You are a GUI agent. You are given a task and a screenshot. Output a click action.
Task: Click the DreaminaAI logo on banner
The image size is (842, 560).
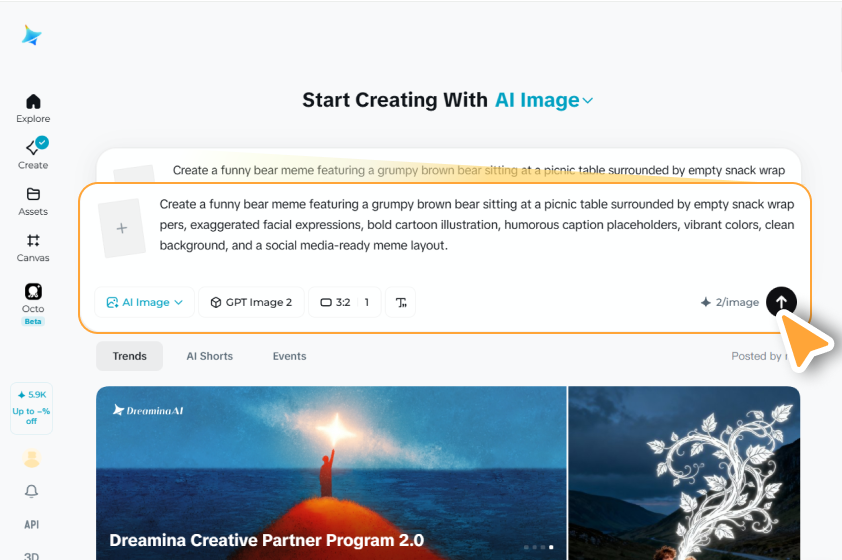click(x=148, y=411)
